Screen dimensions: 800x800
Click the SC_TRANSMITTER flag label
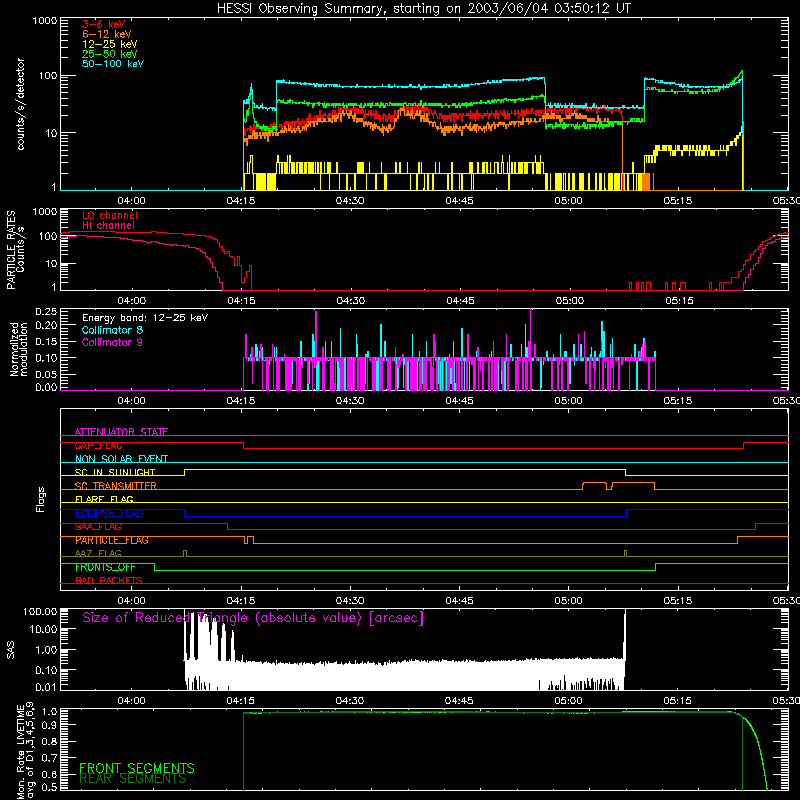tap(115, 486)
